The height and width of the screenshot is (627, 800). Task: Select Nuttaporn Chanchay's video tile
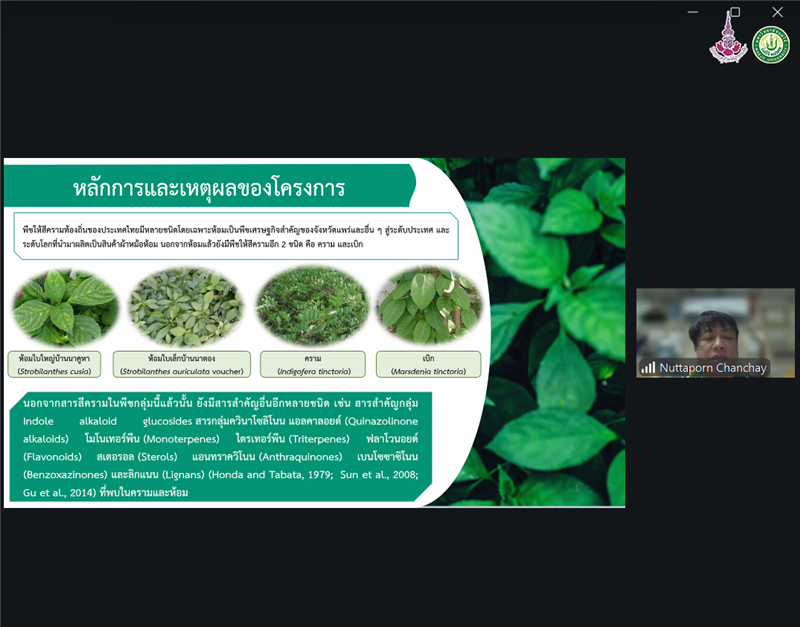tap(715, 333)
